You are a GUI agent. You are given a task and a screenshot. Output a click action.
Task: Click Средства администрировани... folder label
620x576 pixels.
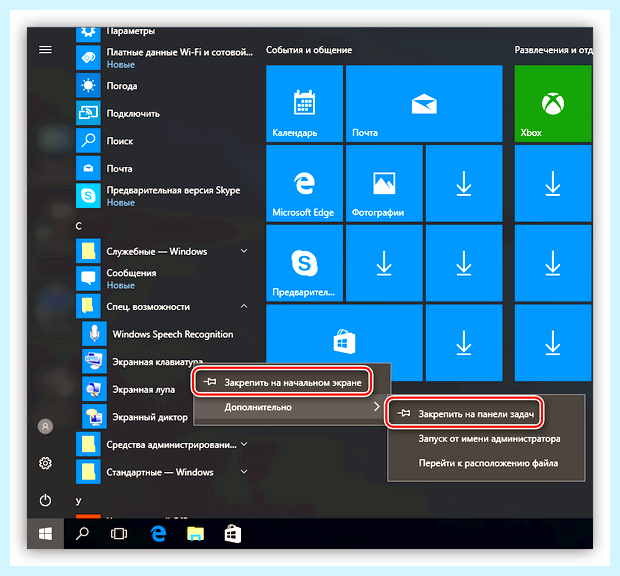(x=171, y=445)
